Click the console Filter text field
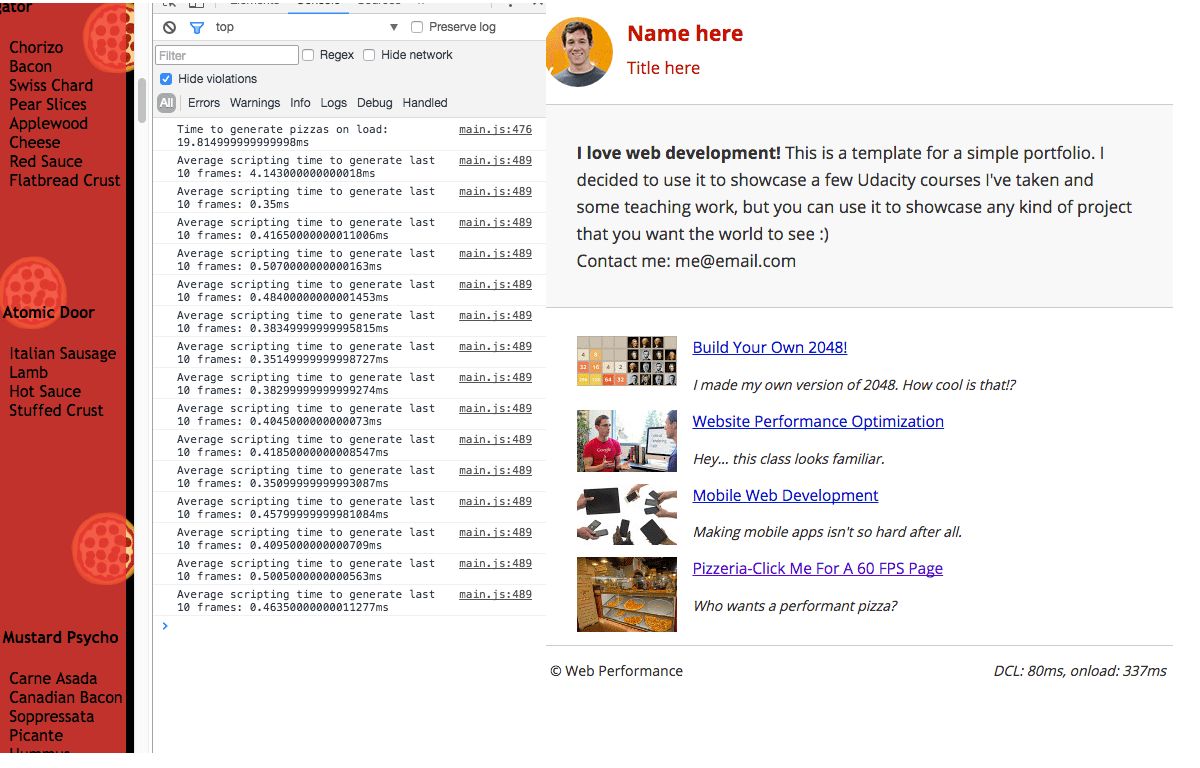The image size is (1200, 768). [x=227, y=55]
